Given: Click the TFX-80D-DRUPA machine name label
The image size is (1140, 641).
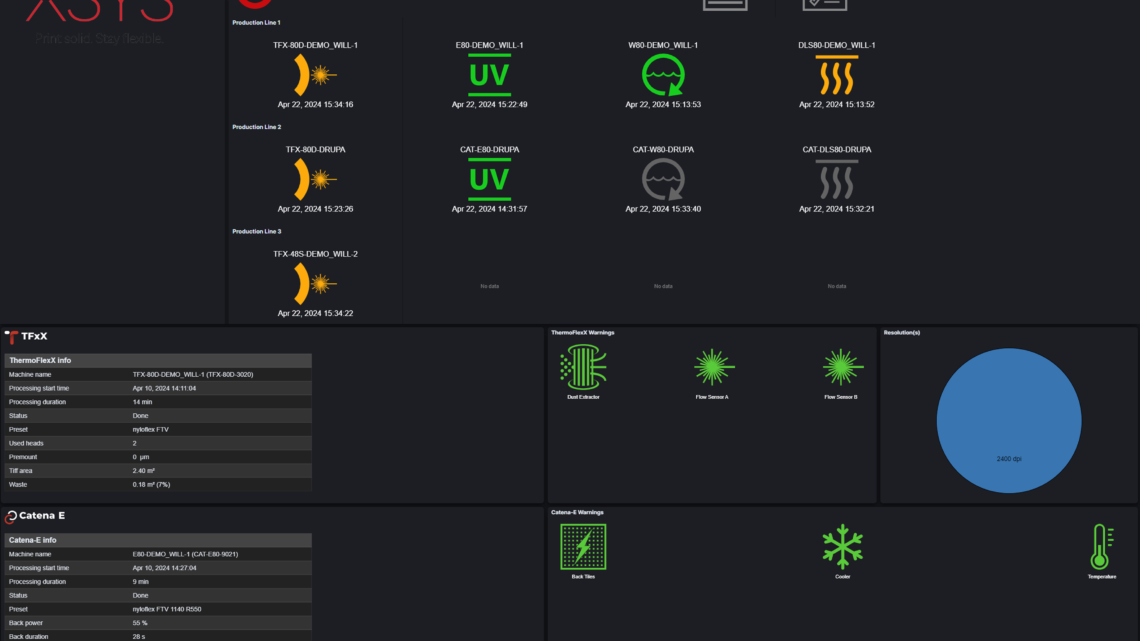Looking at the screenshot, I should point(315,150).
